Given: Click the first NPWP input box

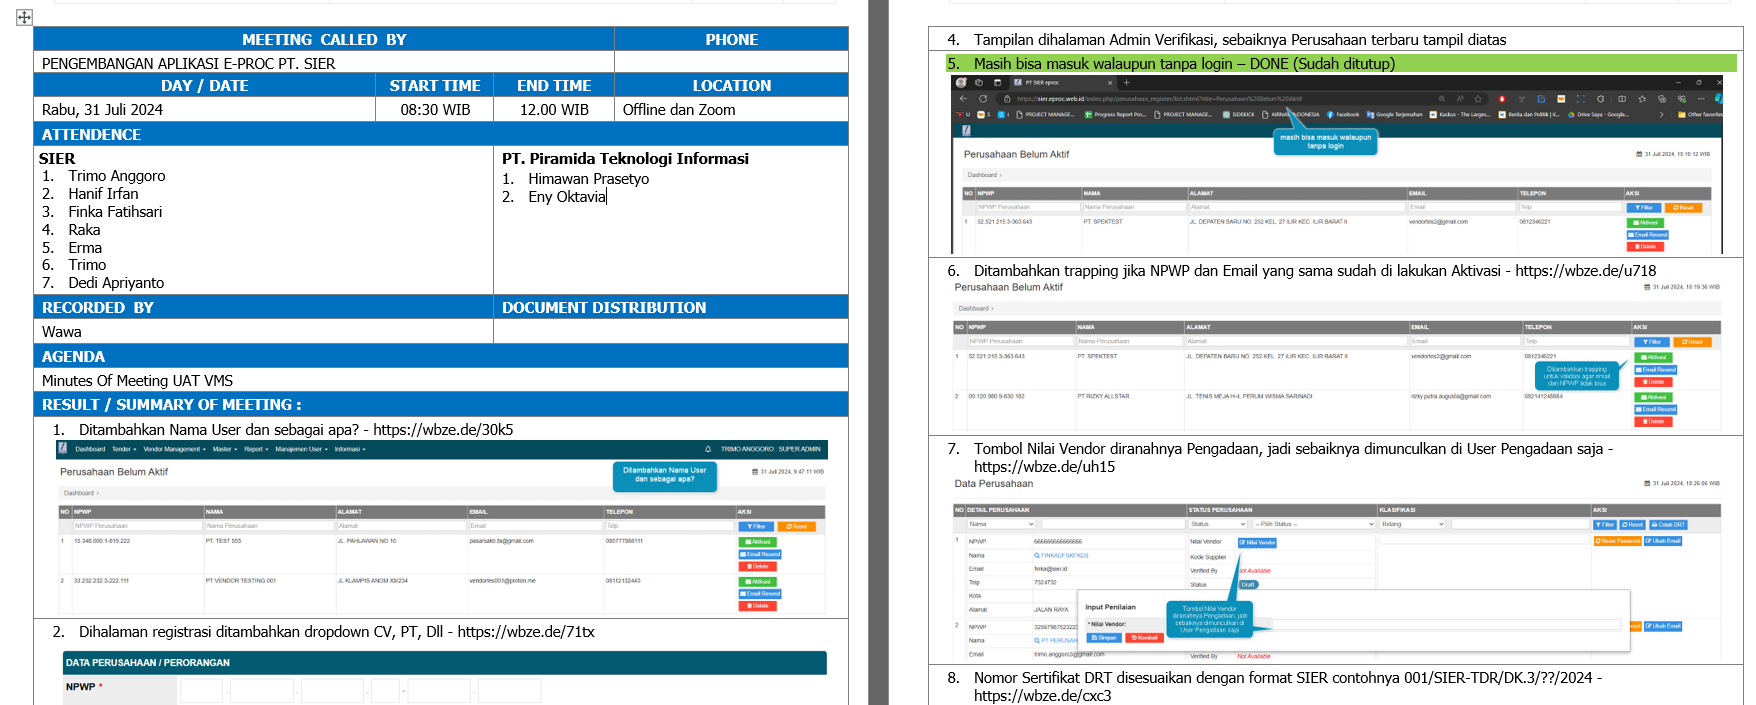Looking at the screenshot, I should 201,691.
